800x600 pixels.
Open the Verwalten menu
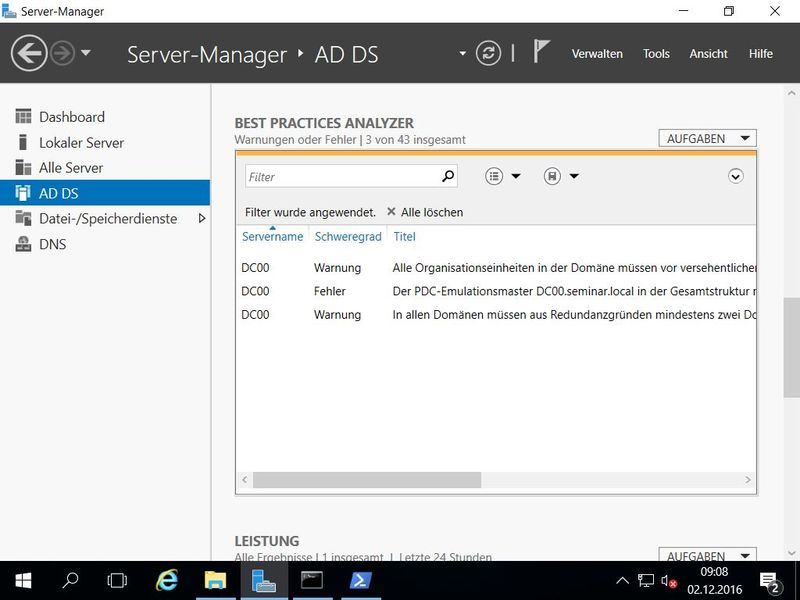coord(597,54)
